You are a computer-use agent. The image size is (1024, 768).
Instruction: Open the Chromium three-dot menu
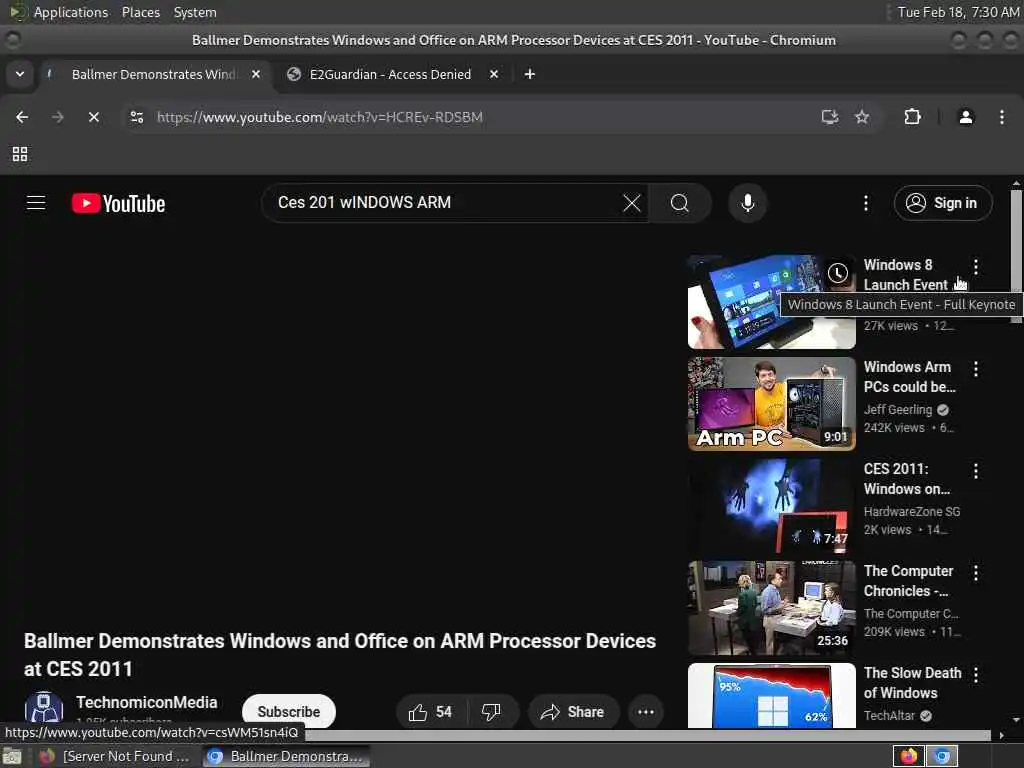tap(1002, 117)
